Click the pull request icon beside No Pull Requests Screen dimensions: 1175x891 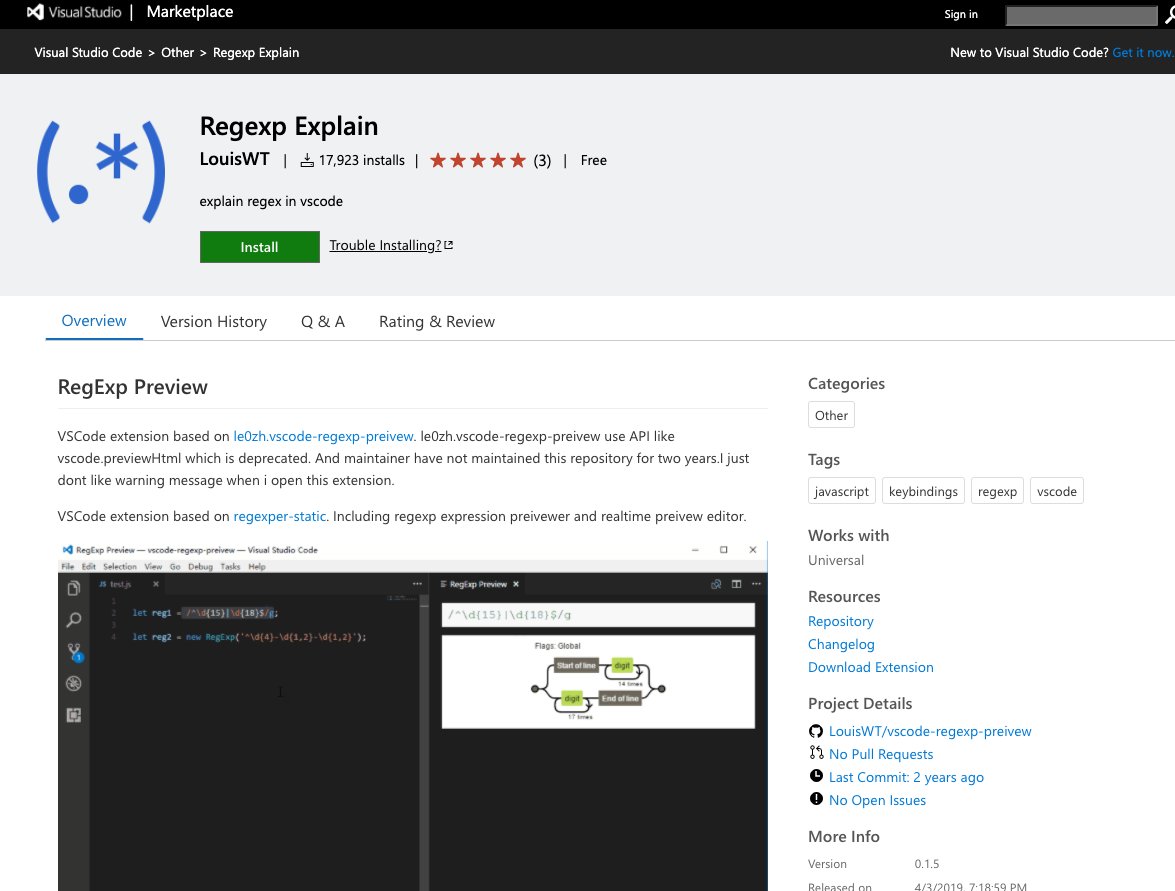[x=816, y=753]
